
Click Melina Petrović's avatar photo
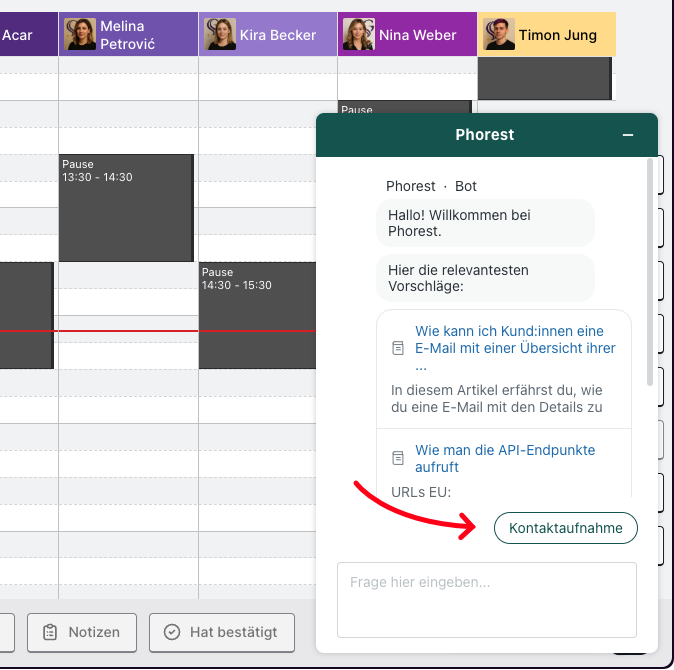pyautogui.click(x=81, y=34)
